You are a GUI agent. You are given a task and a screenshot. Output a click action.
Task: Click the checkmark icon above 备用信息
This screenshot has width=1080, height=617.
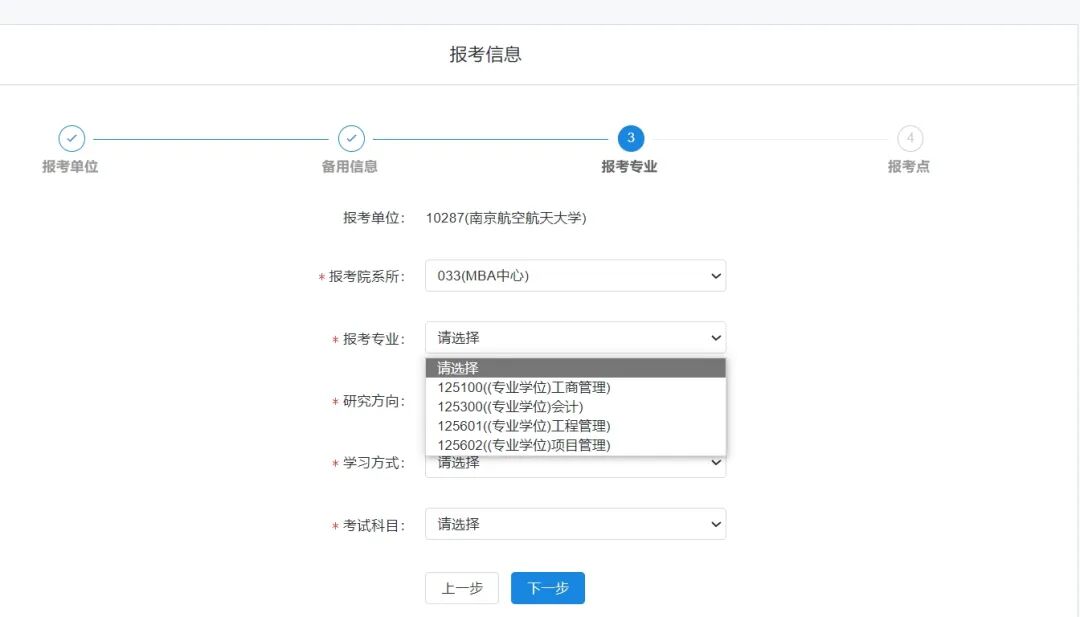click(x=350, y=138)
